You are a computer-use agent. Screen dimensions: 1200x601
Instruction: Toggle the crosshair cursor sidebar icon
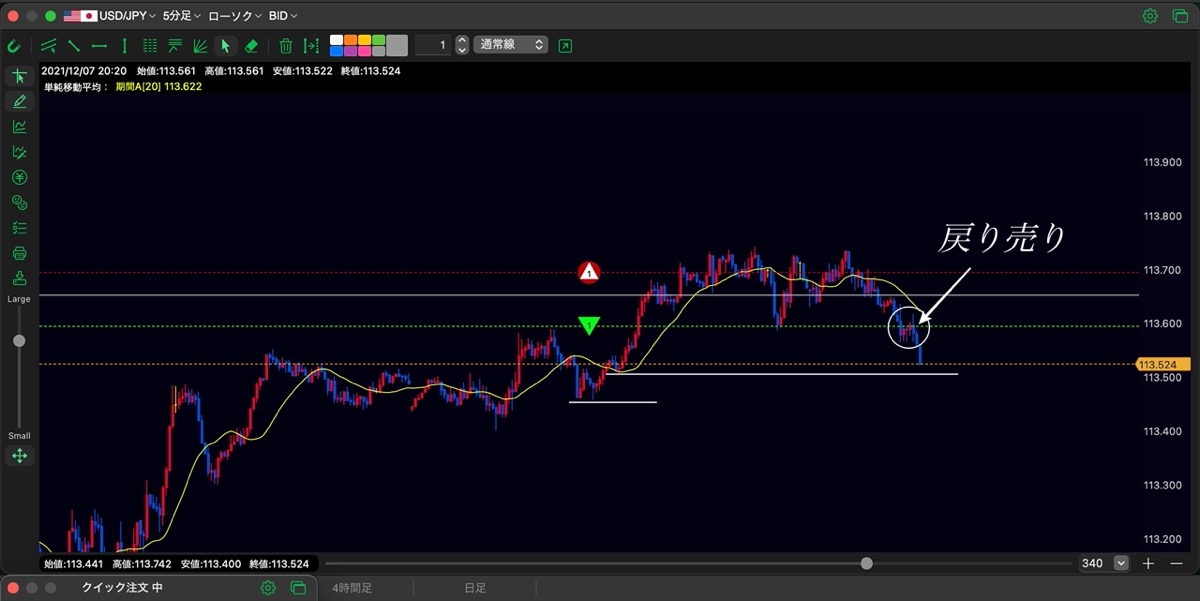coord(19,76)
